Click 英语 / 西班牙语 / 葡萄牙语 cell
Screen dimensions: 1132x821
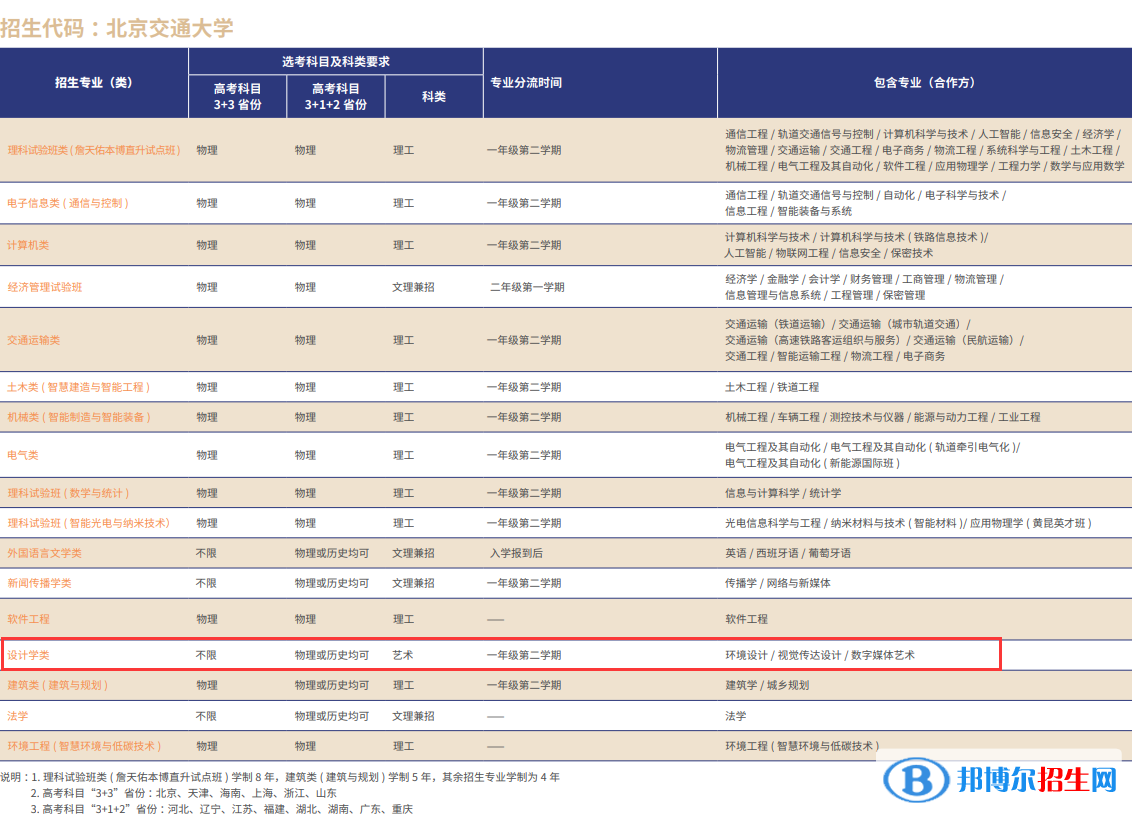788,553
